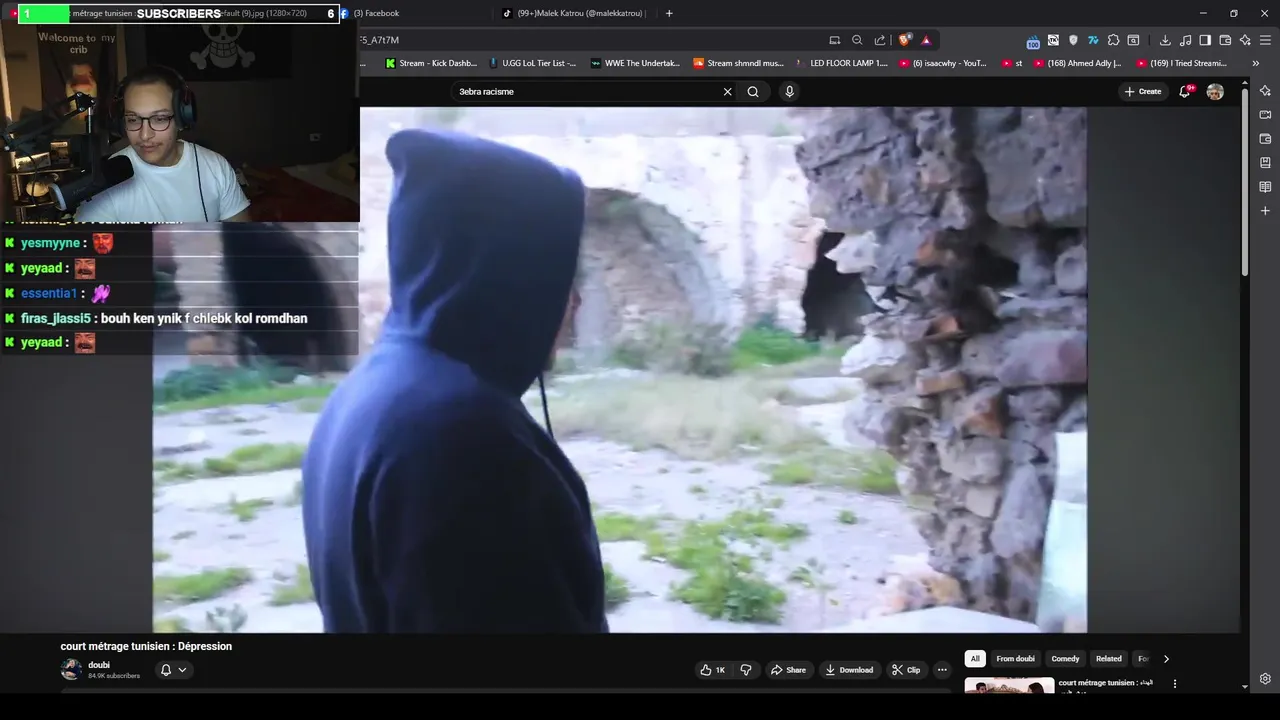Click the tab search toolbar icon
1280x720 pixels.
[x=1133, y=40]
